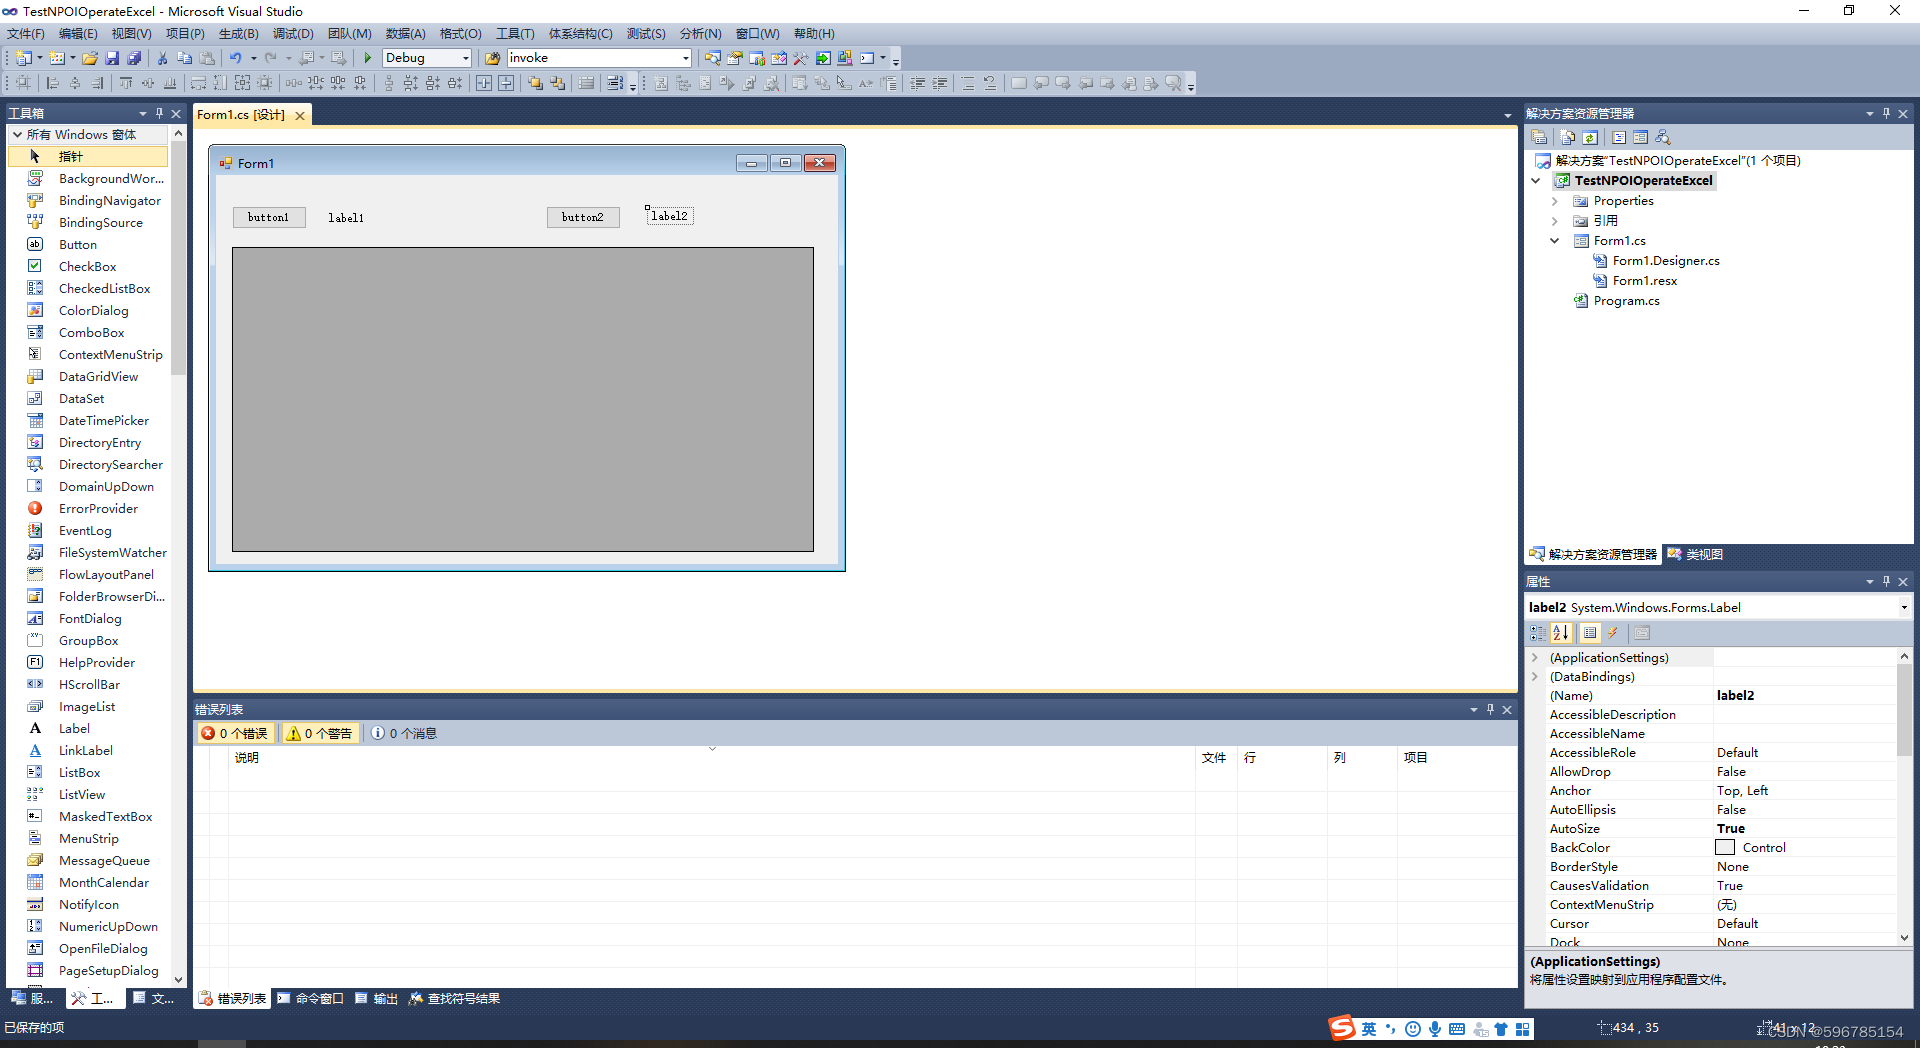Switch to Form1.cs [设计] tab
This screenshot has width=1920, height=1048.
pos(241,115)
